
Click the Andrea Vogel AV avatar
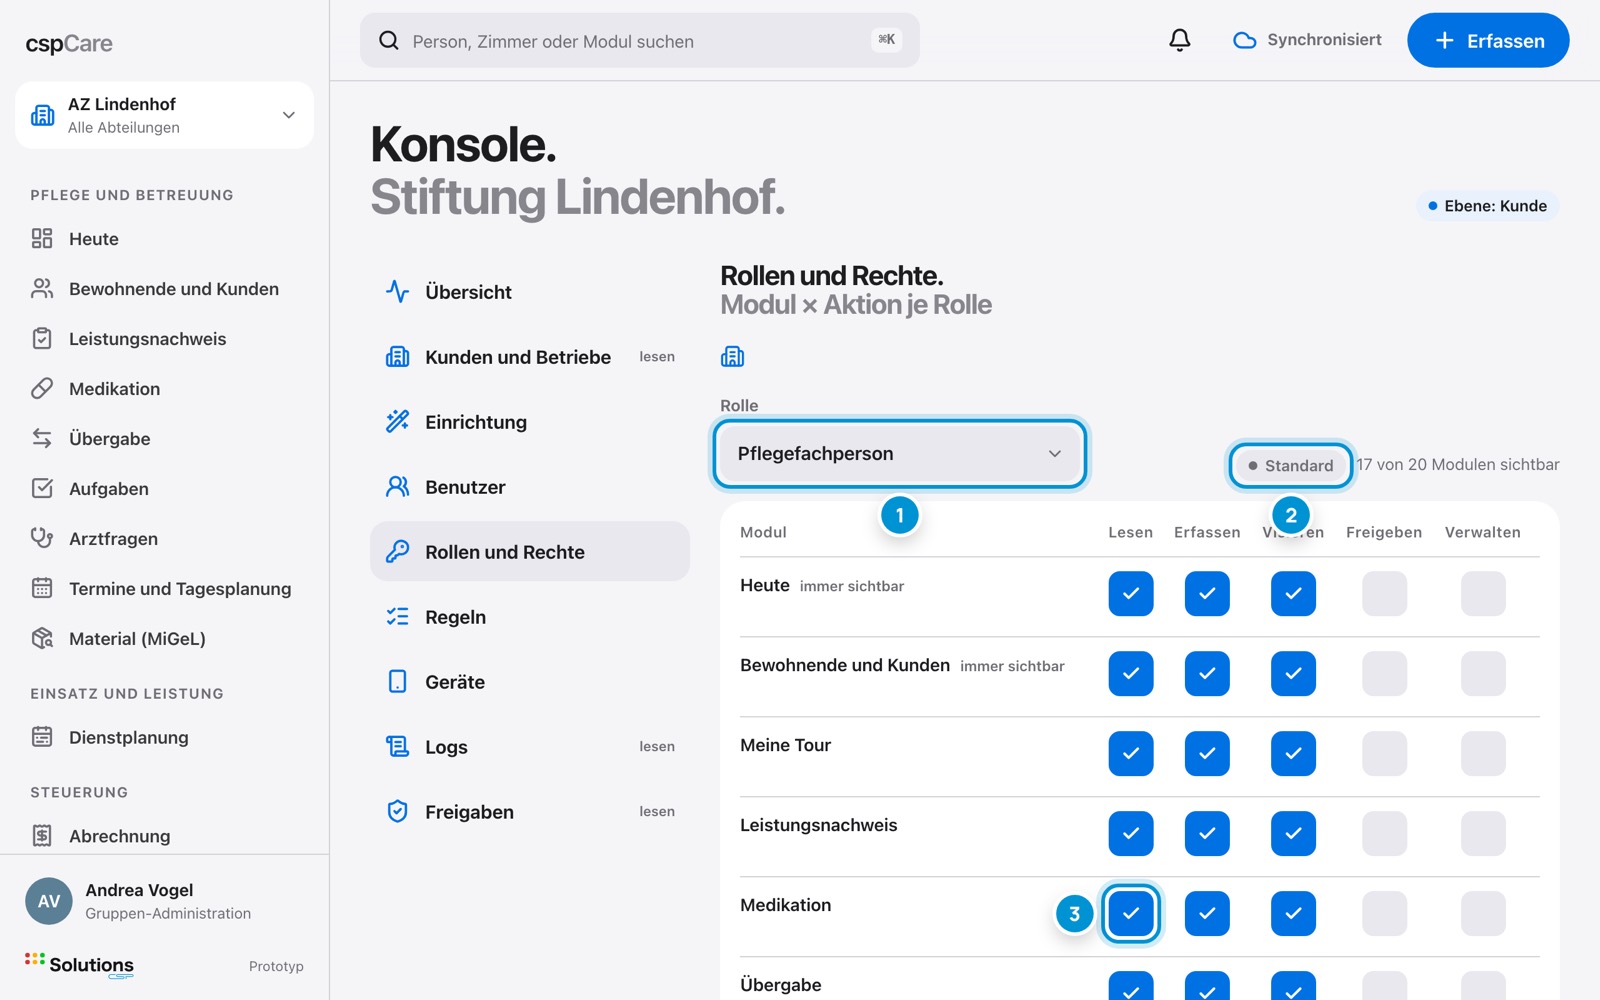click(x=49, y=901)
